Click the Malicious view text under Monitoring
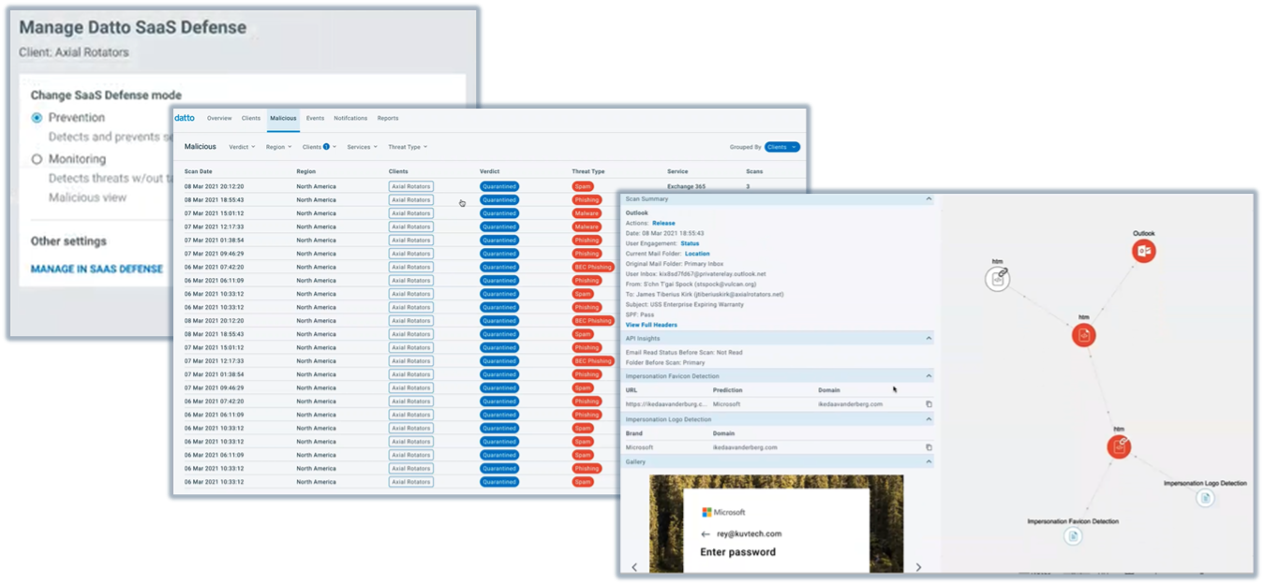This screenshot has height=587, width=1266. (88, 198)
